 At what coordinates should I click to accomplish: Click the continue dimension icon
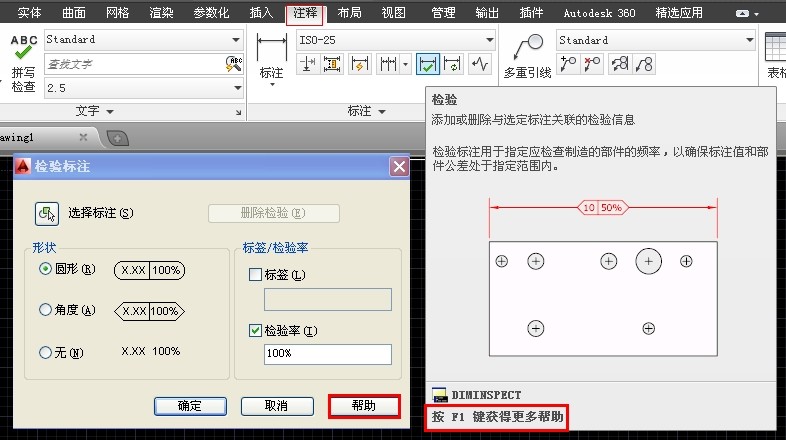[388, 64]
